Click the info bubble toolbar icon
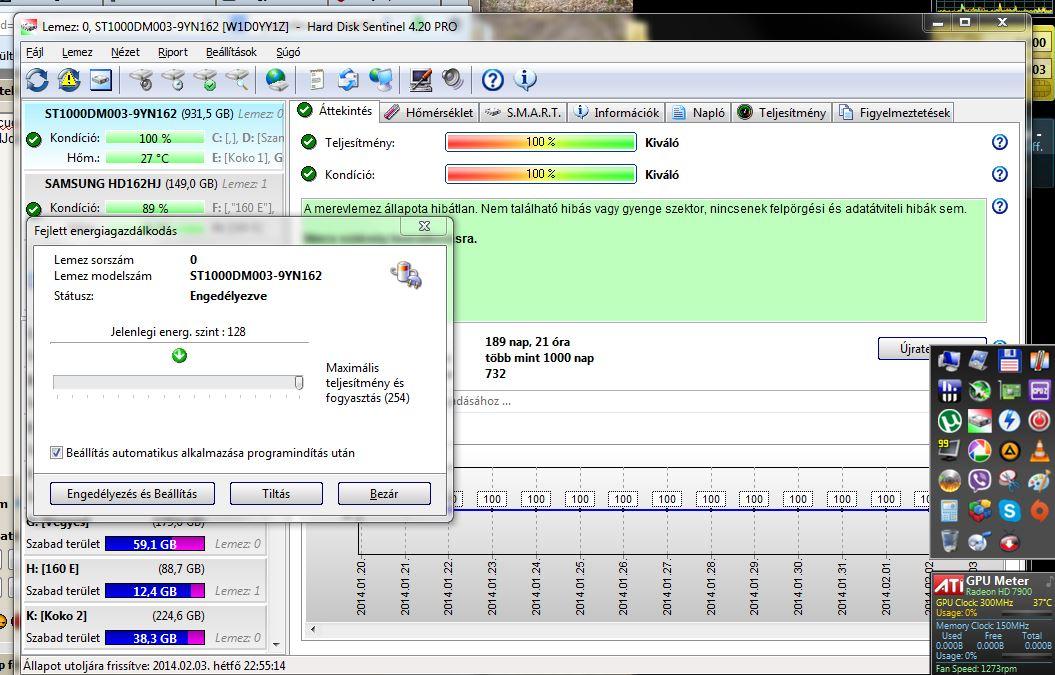Image resolution: width=1055 pixels, height=675 pixels. [525, 79]
